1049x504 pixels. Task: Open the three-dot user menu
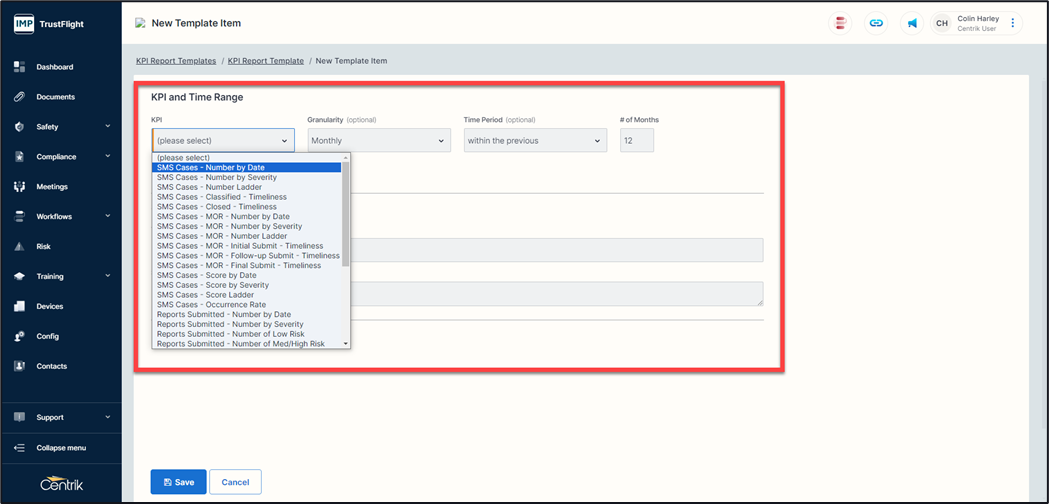click(x=1012, y=23)
